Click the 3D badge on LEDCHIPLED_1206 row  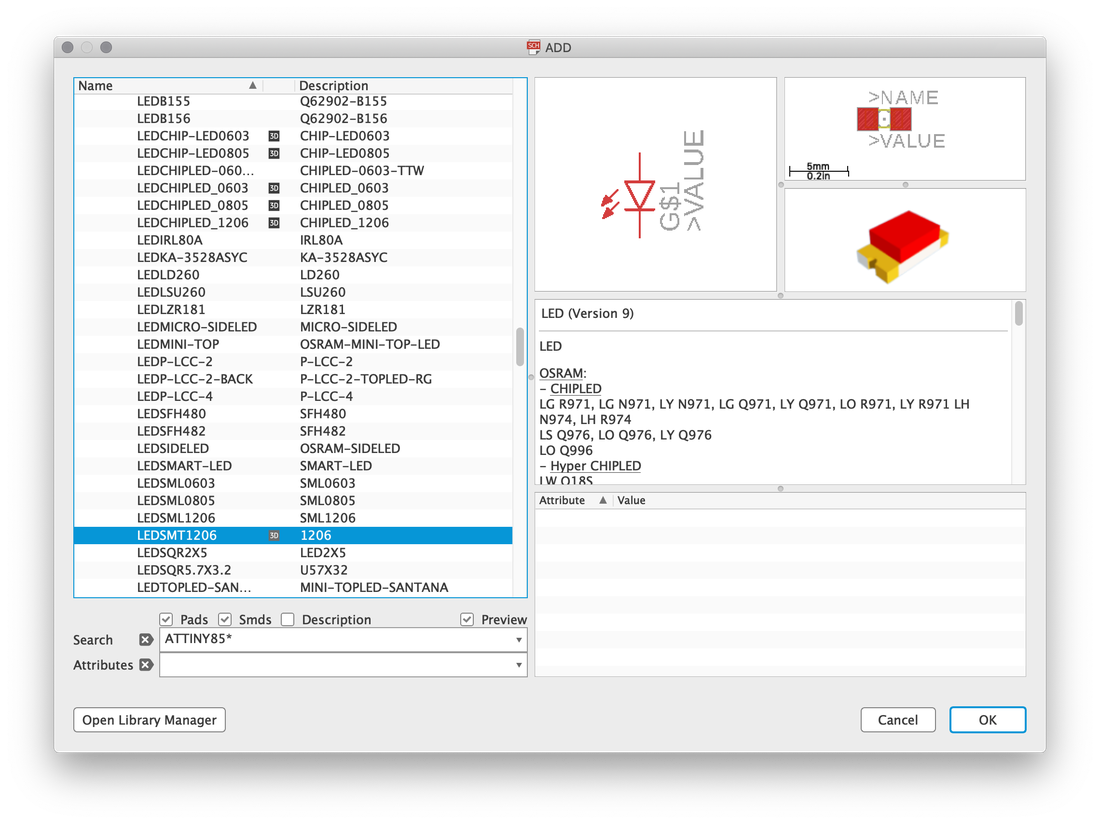[x=274, y=223]
